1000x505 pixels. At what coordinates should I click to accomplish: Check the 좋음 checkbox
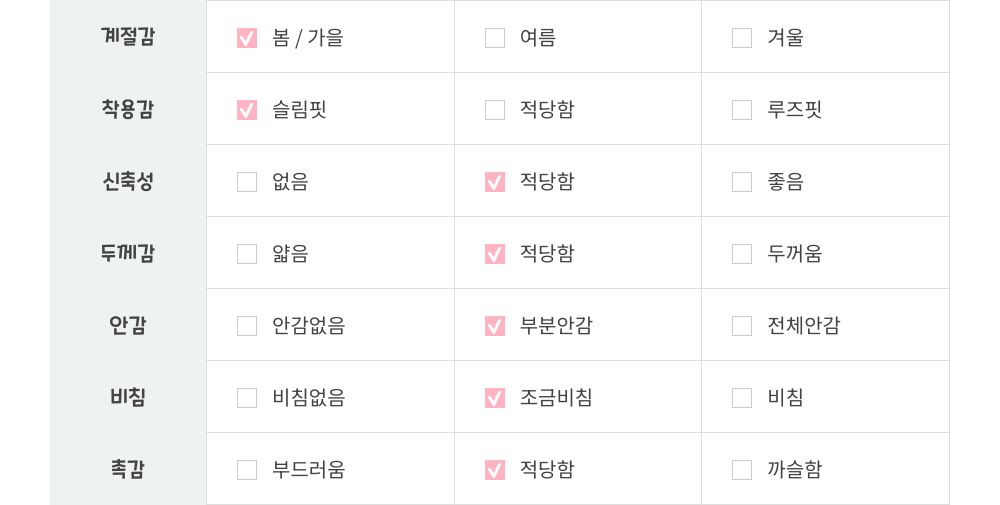(742, 182)
